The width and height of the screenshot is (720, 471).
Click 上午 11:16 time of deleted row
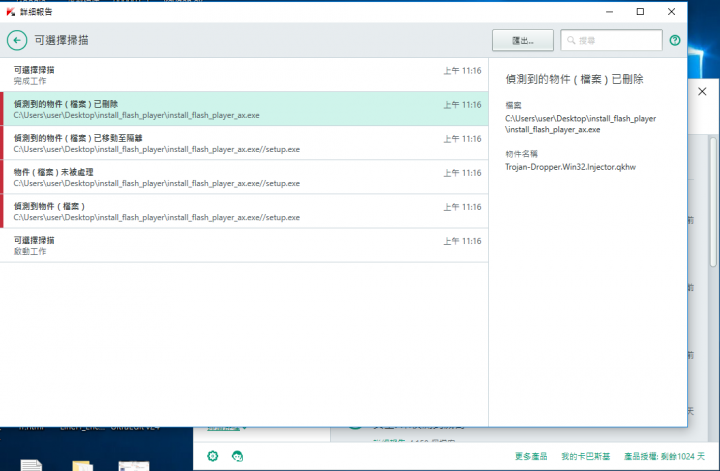click(x=462, y=105)
